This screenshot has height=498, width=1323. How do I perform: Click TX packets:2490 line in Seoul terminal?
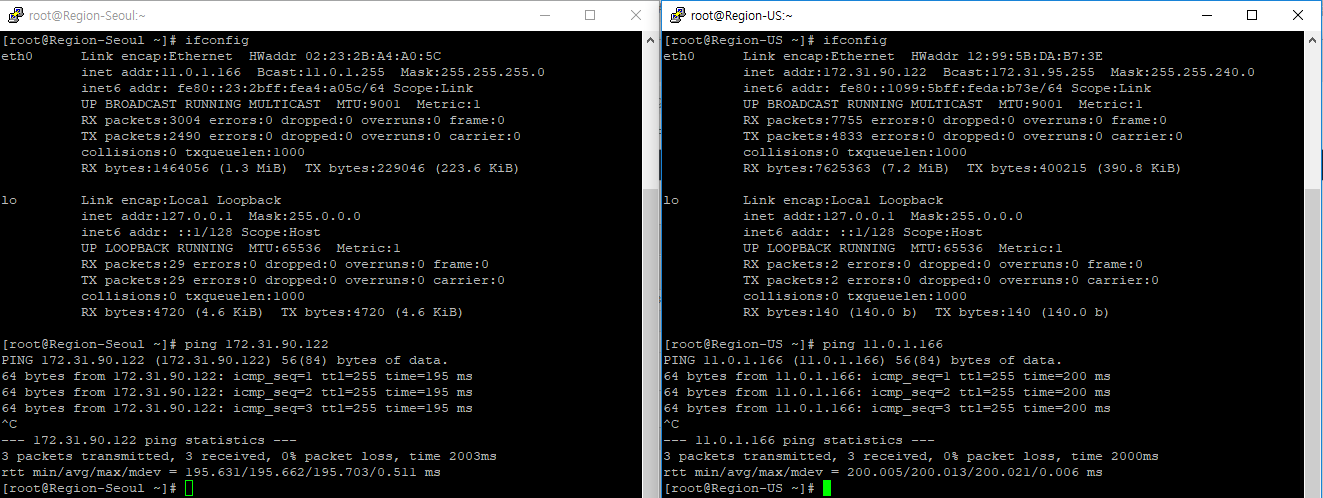point(301,136)
